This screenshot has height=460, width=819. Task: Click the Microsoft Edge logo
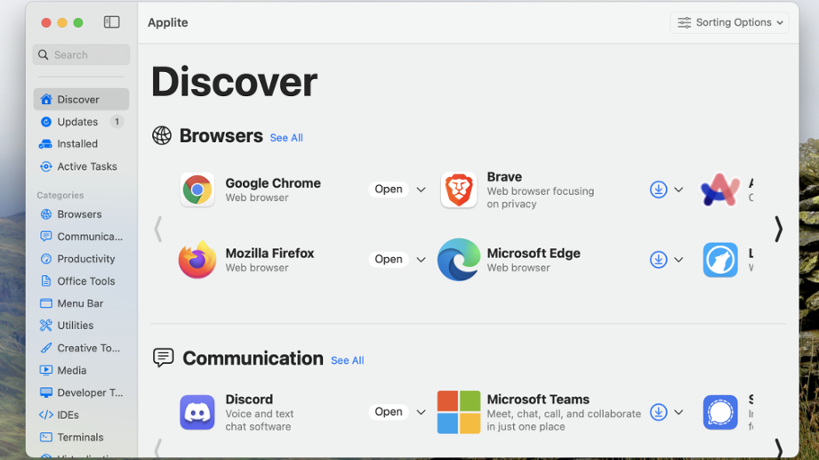(x=459, y=260)
